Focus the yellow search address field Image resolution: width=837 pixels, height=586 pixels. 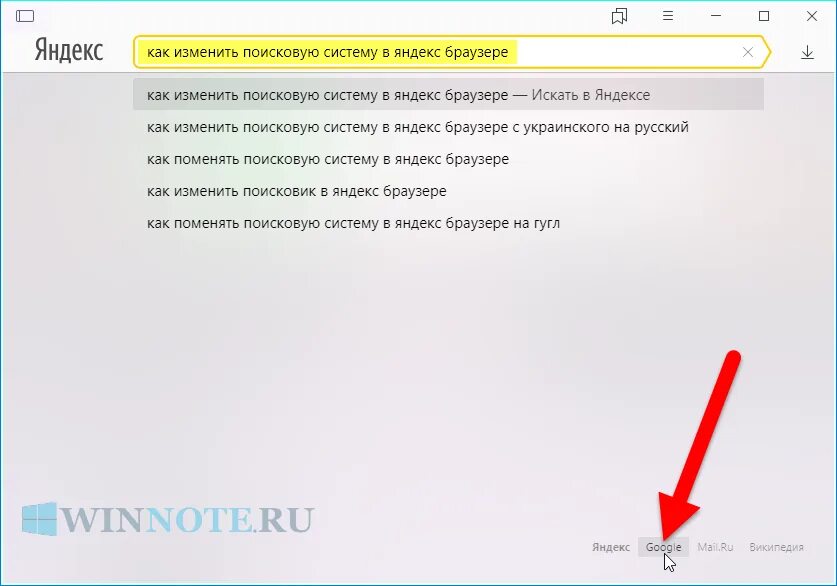click(x=452, y=52)
